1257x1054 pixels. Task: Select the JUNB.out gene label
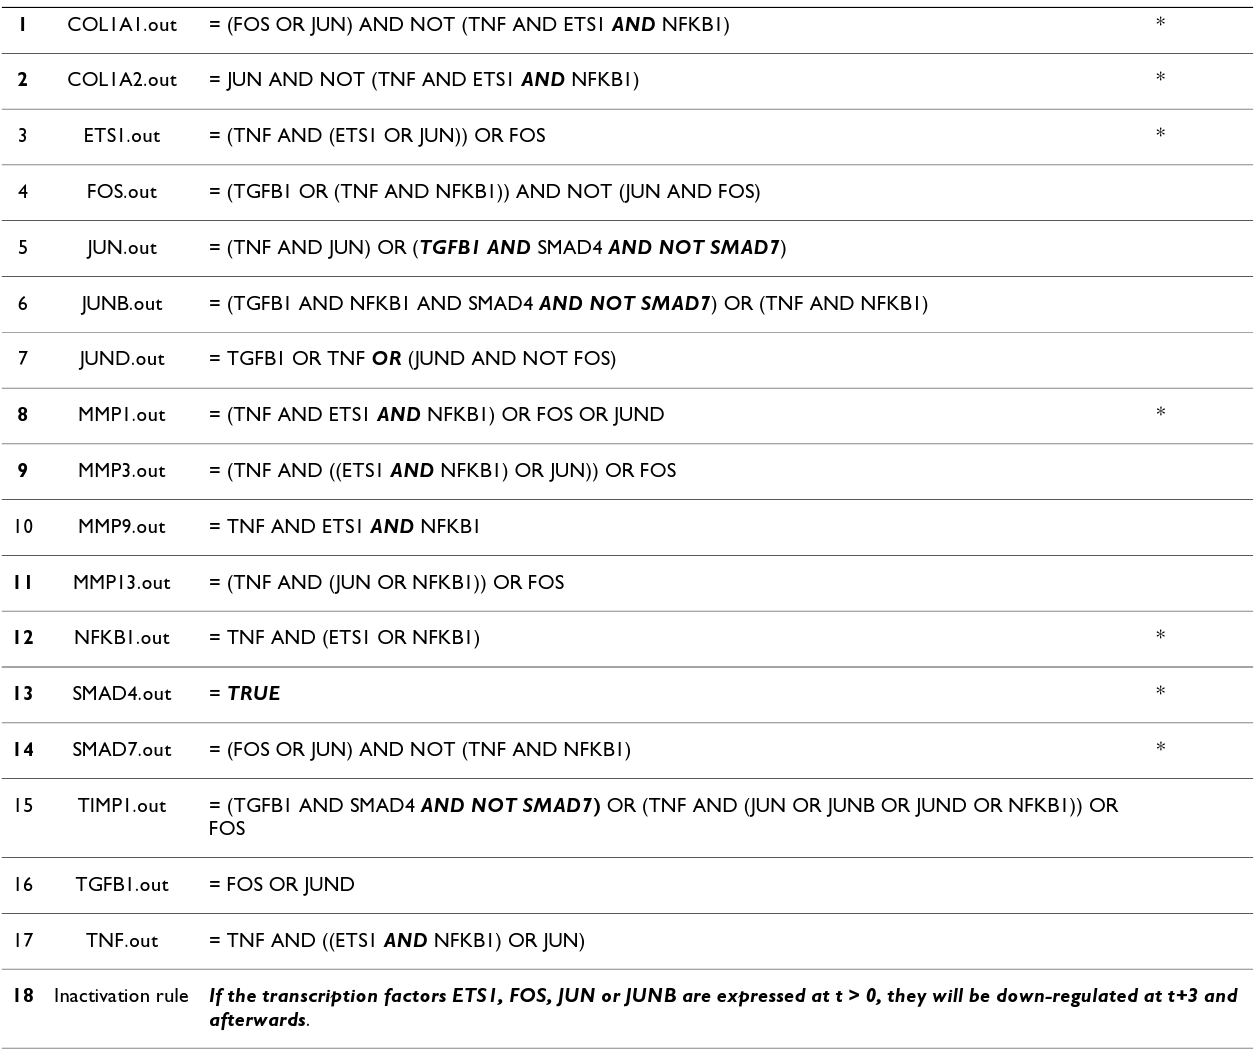[122, 304]
